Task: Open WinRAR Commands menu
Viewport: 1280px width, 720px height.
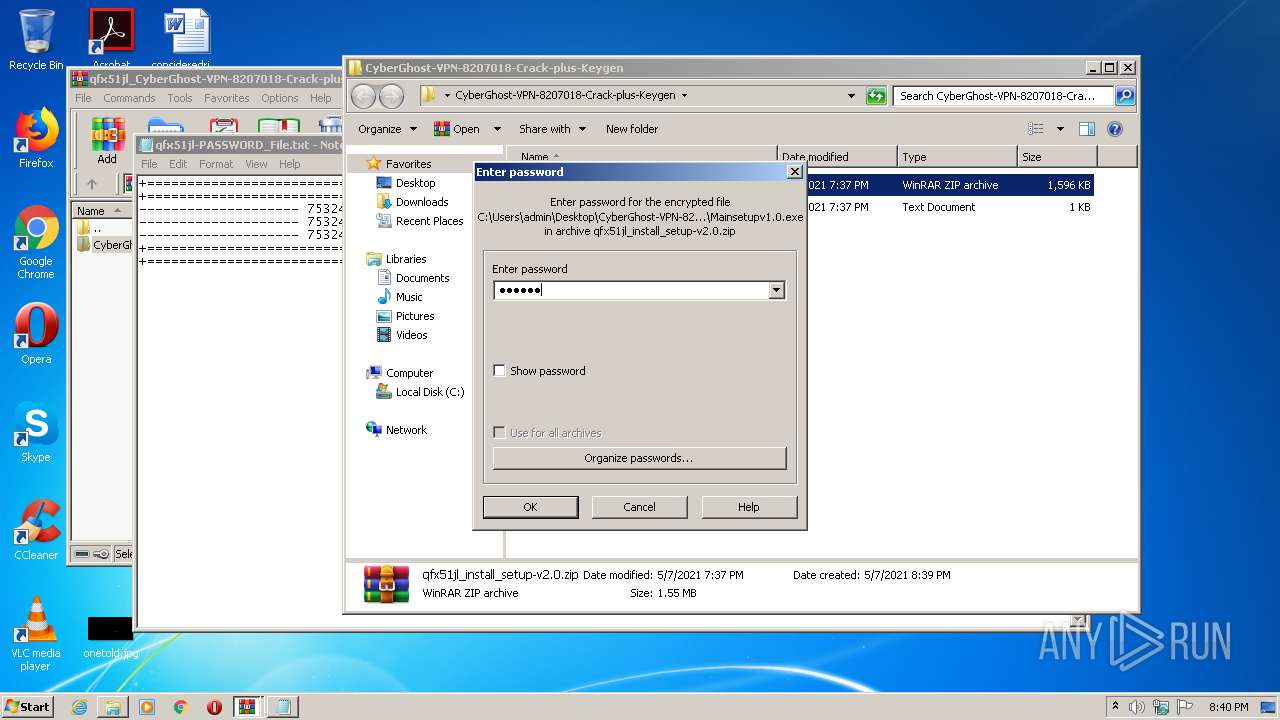Action: 129,98
